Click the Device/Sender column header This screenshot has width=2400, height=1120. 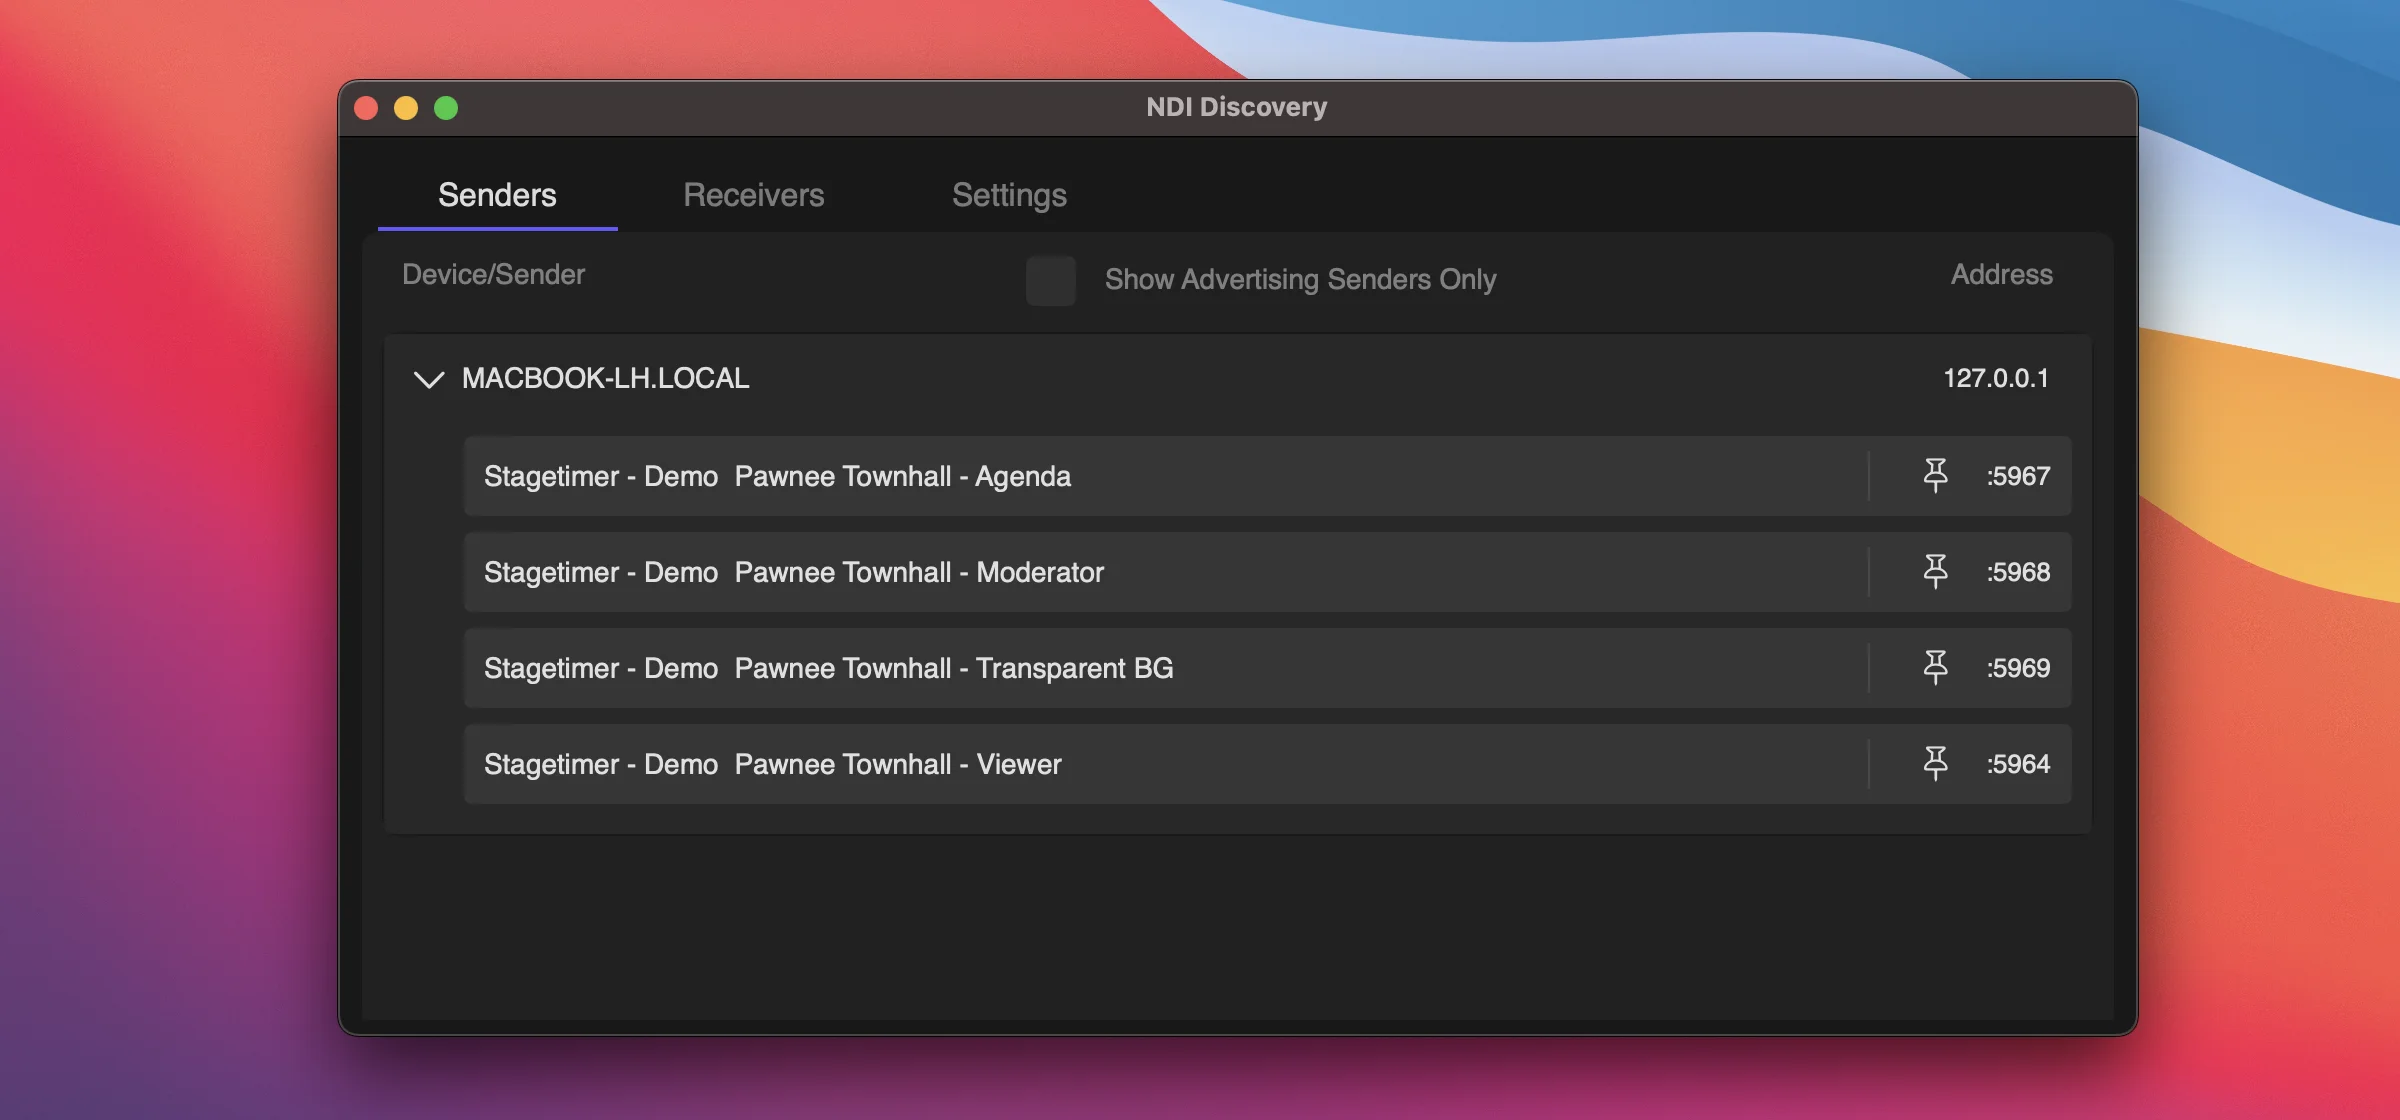(493, 274)
